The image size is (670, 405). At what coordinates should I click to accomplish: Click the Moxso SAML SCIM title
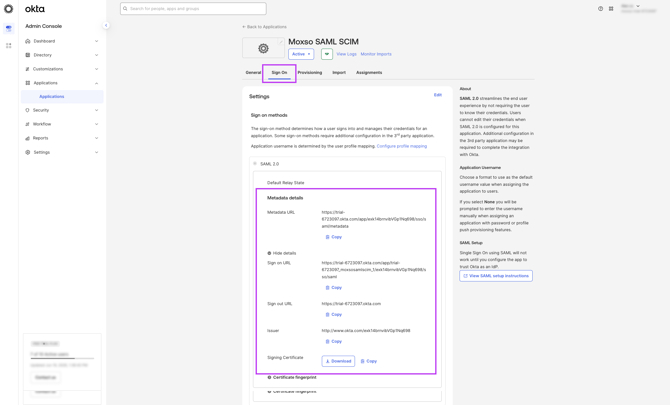(323, 42)
